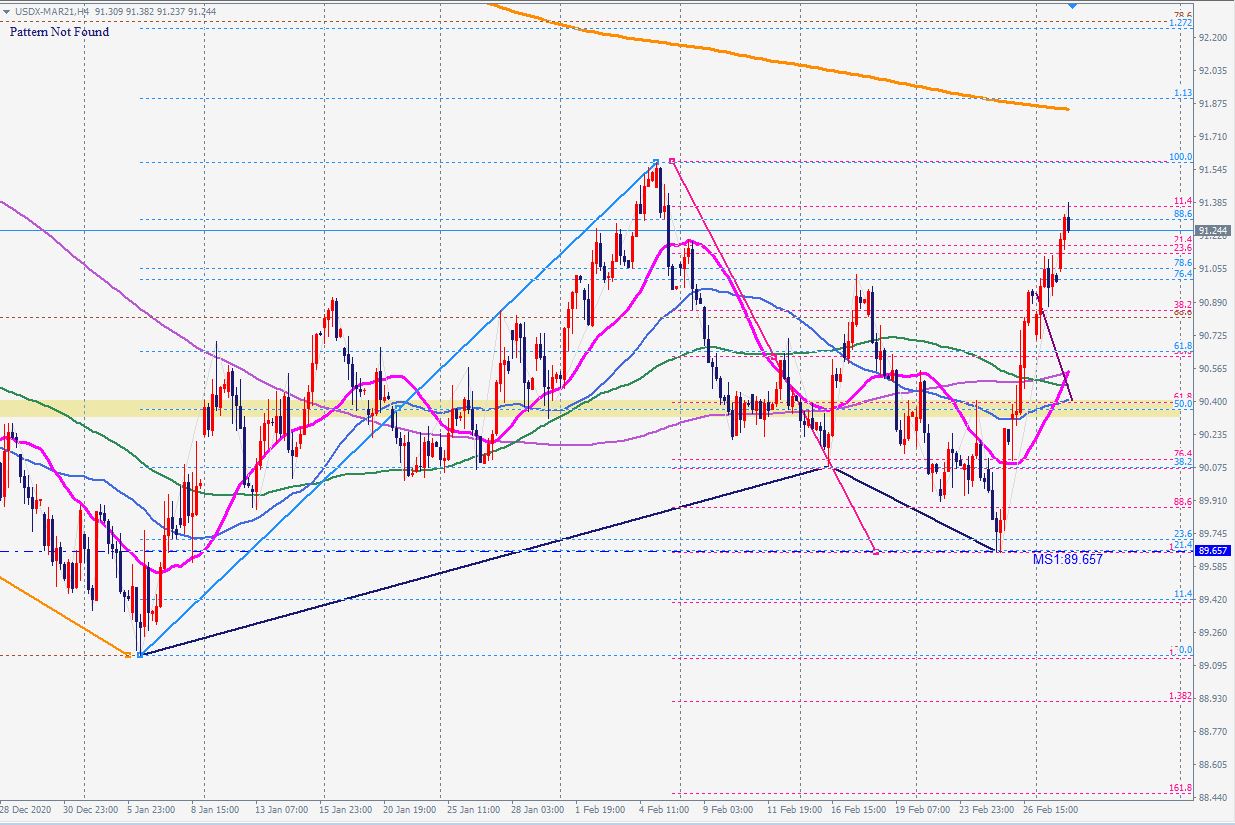This screenshot has width=1235, height=825.
Task: Select the 100.0 Fibonacci level label
Action: pos(1180,157)
